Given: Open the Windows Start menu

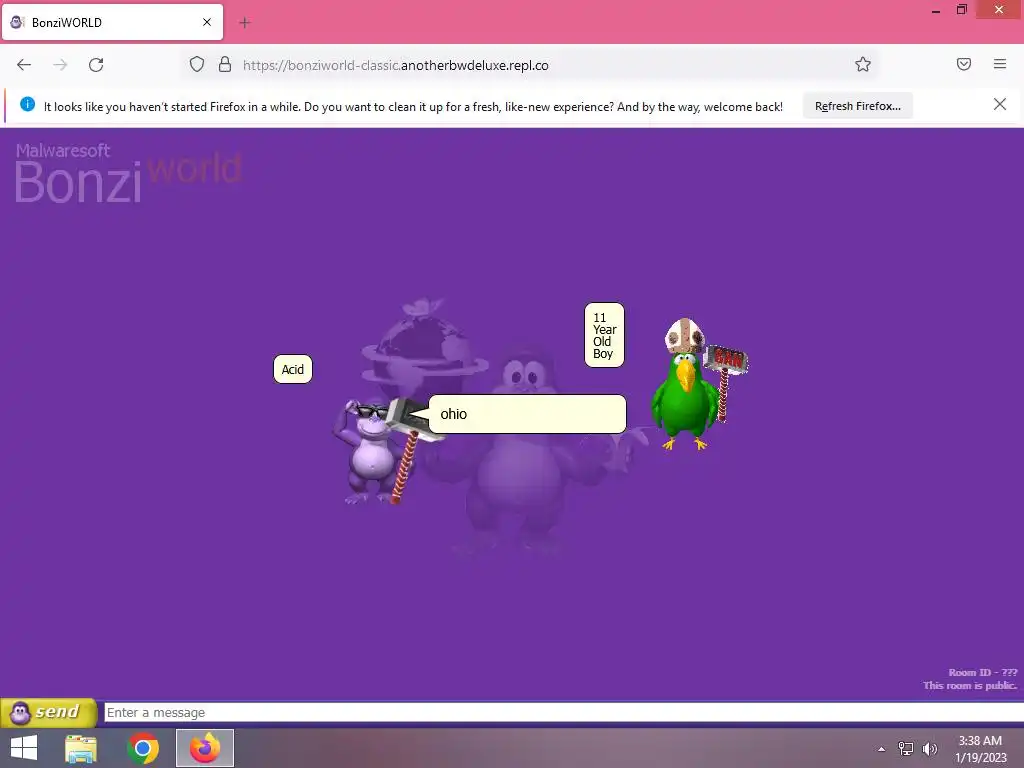Looking at the screenshot, I should click(24, 748).
